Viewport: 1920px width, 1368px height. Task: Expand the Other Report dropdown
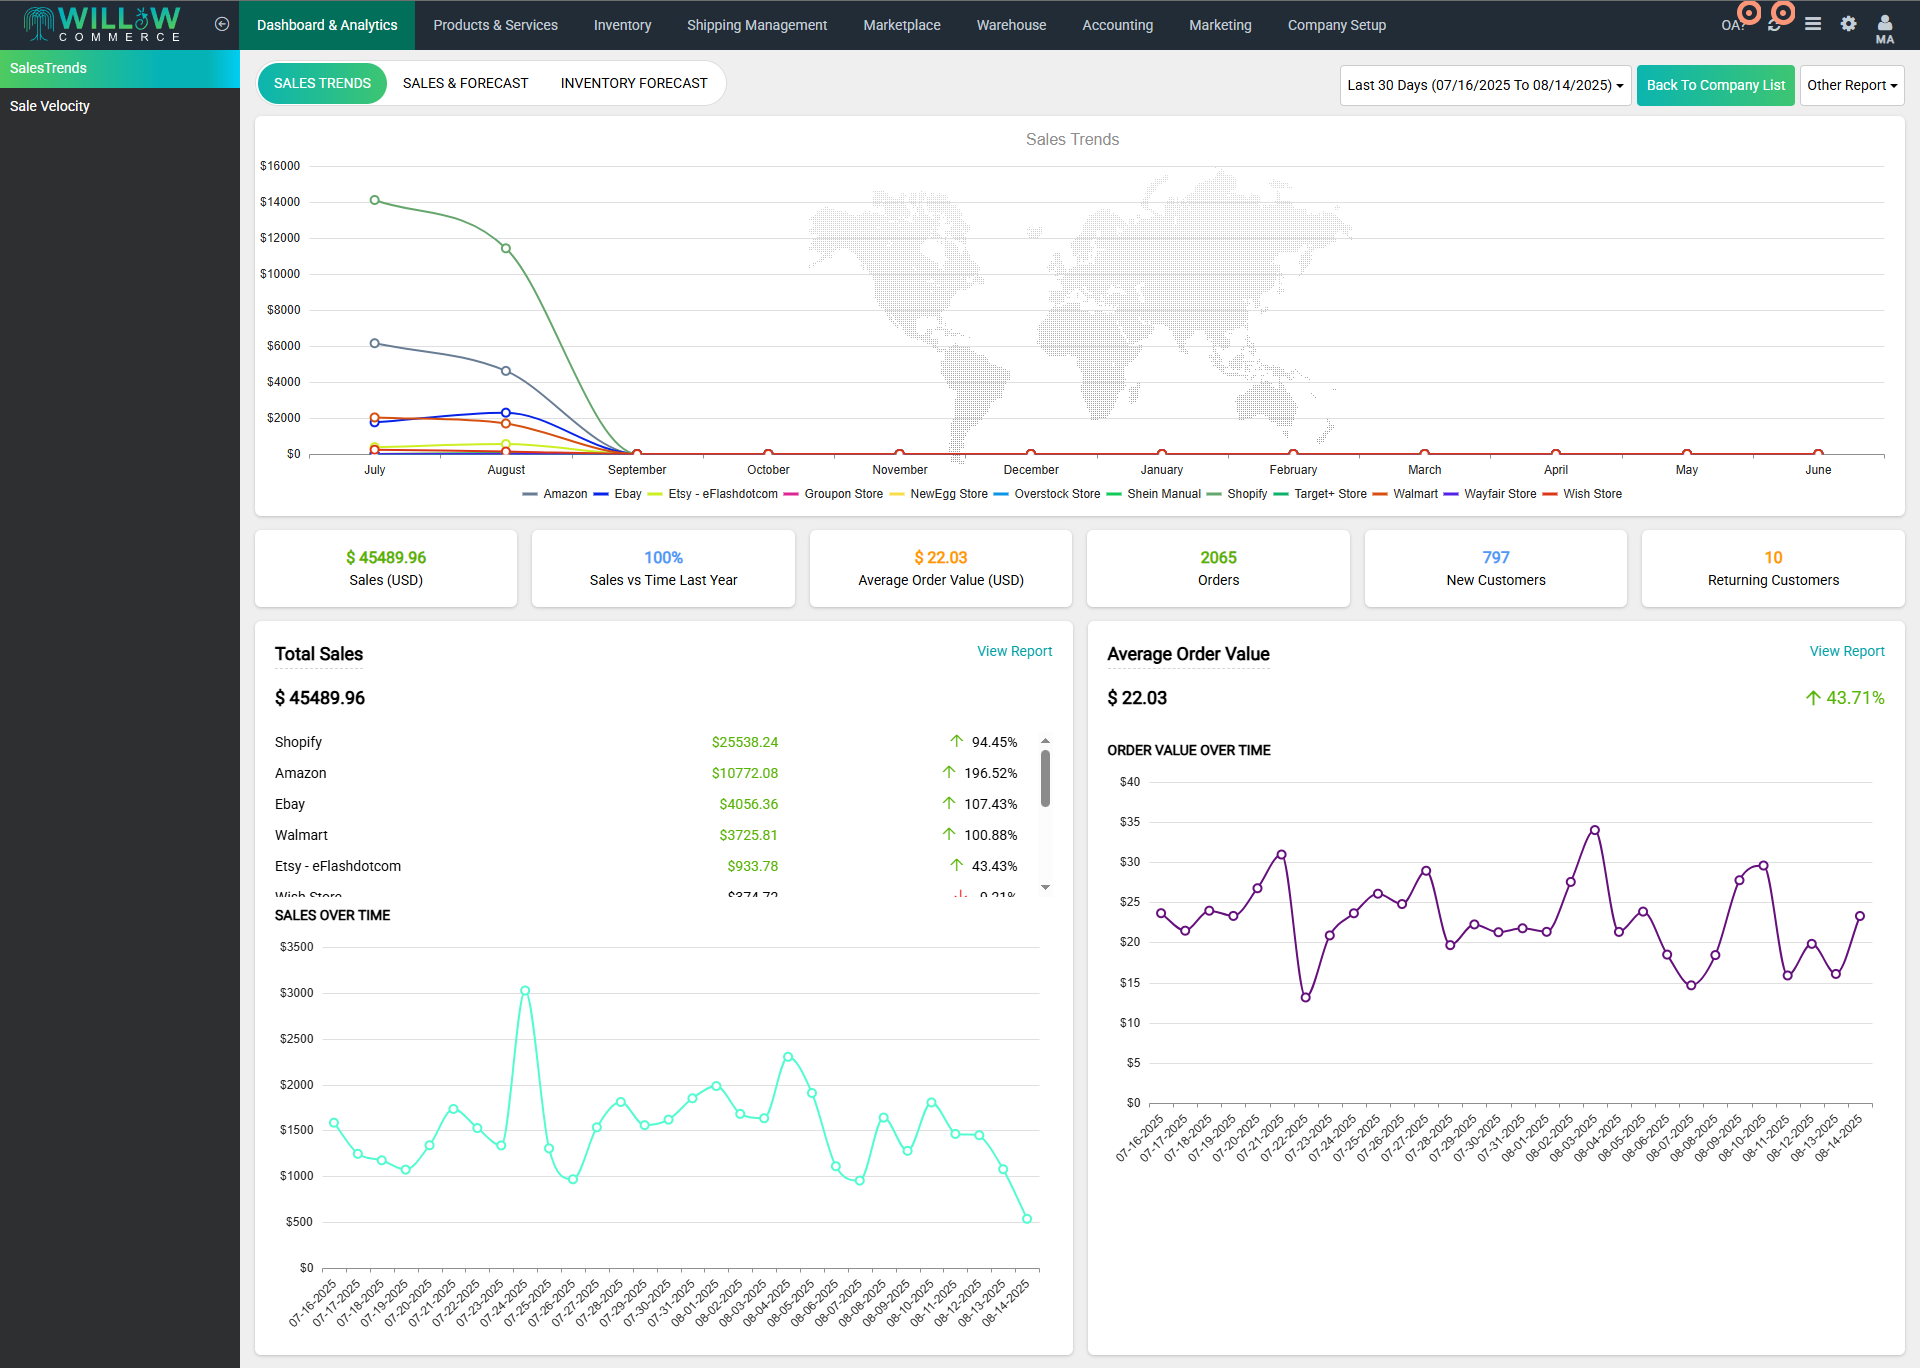click(x=1851, y=85)
